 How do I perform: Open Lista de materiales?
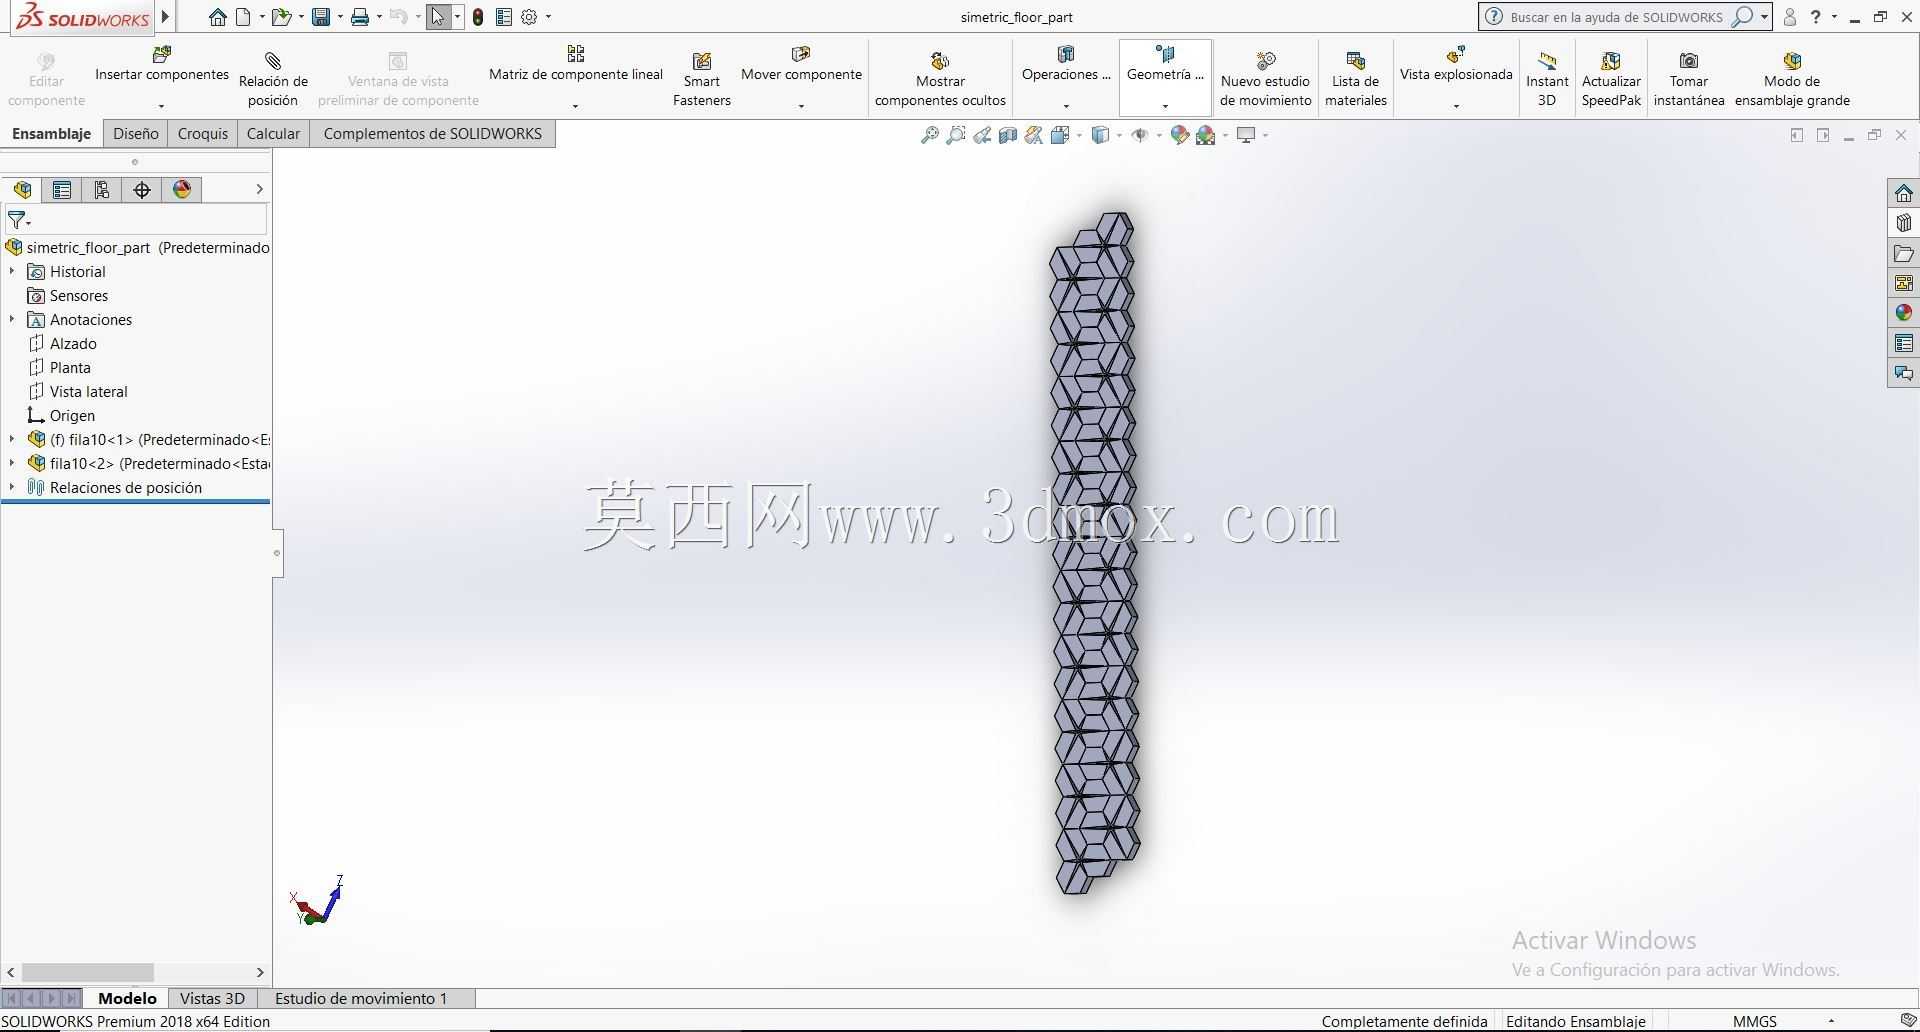(x=1356, y=77)
